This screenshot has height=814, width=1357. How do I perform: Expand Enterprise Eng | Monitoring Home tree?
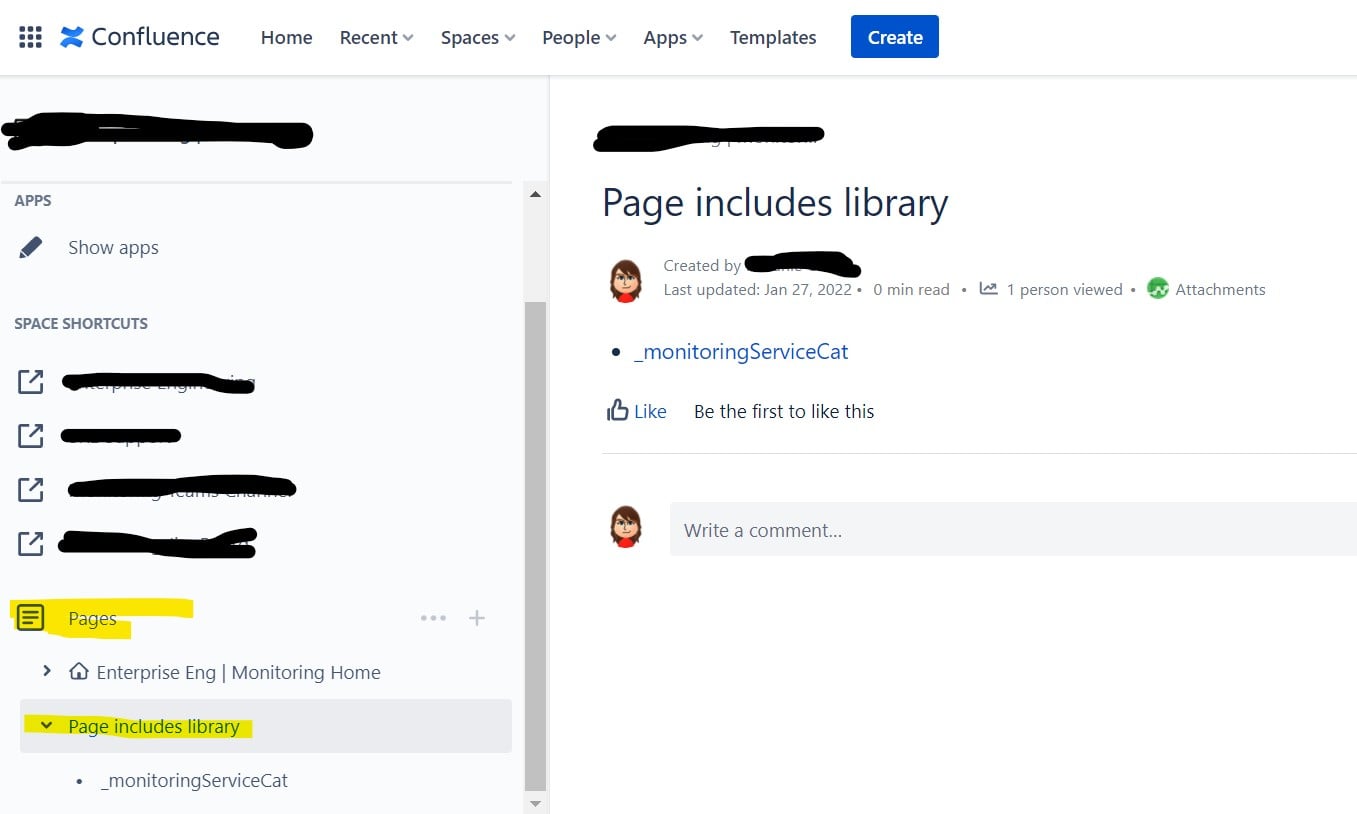pos(47,671)
